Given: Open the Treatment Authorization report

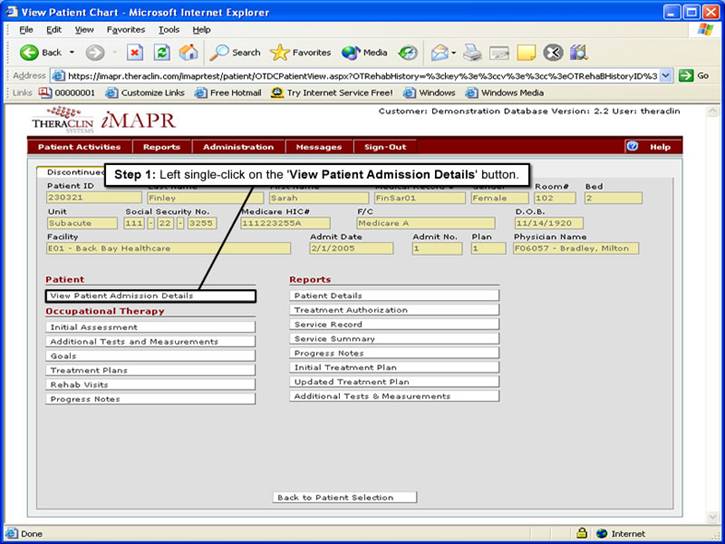Looking at the screenshot, I should (x=394, y=310).
